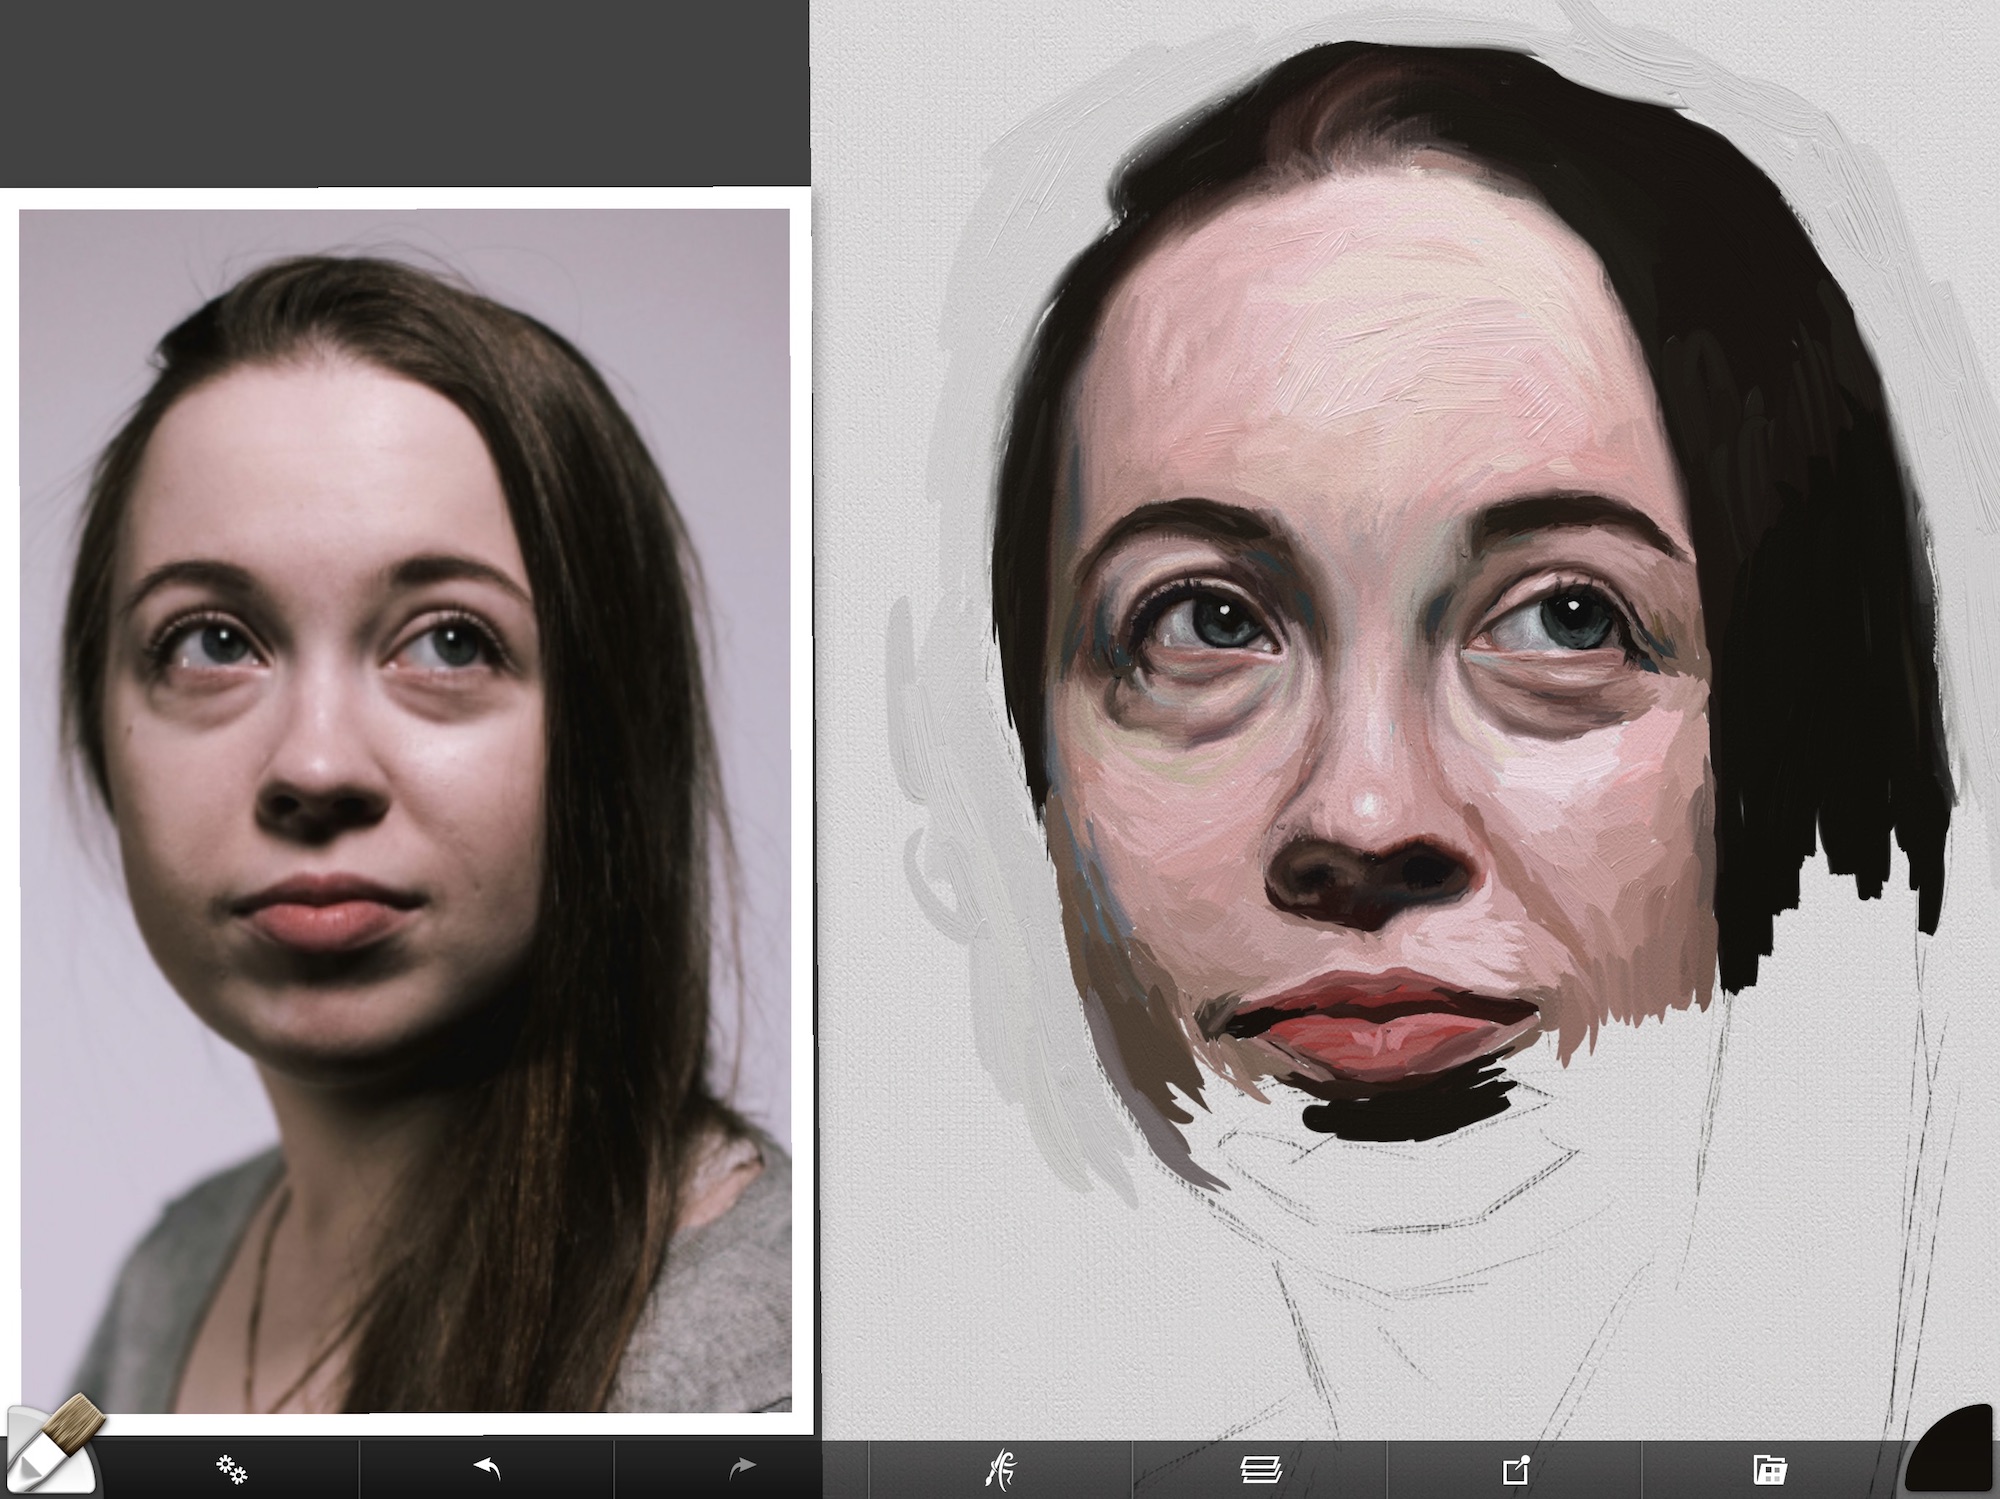Viewport: 2000px width, 1499px height.
Task: Open the Layers panel icon
Action: click(1260, 1469)
